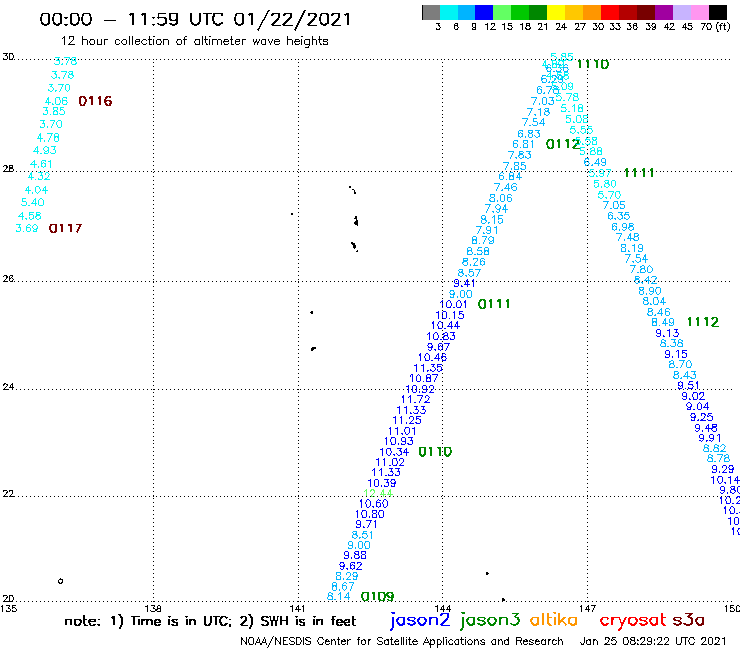Click the green time label '0109'
Viewport: 740px width, 650px height.
[x=377, y=597]
